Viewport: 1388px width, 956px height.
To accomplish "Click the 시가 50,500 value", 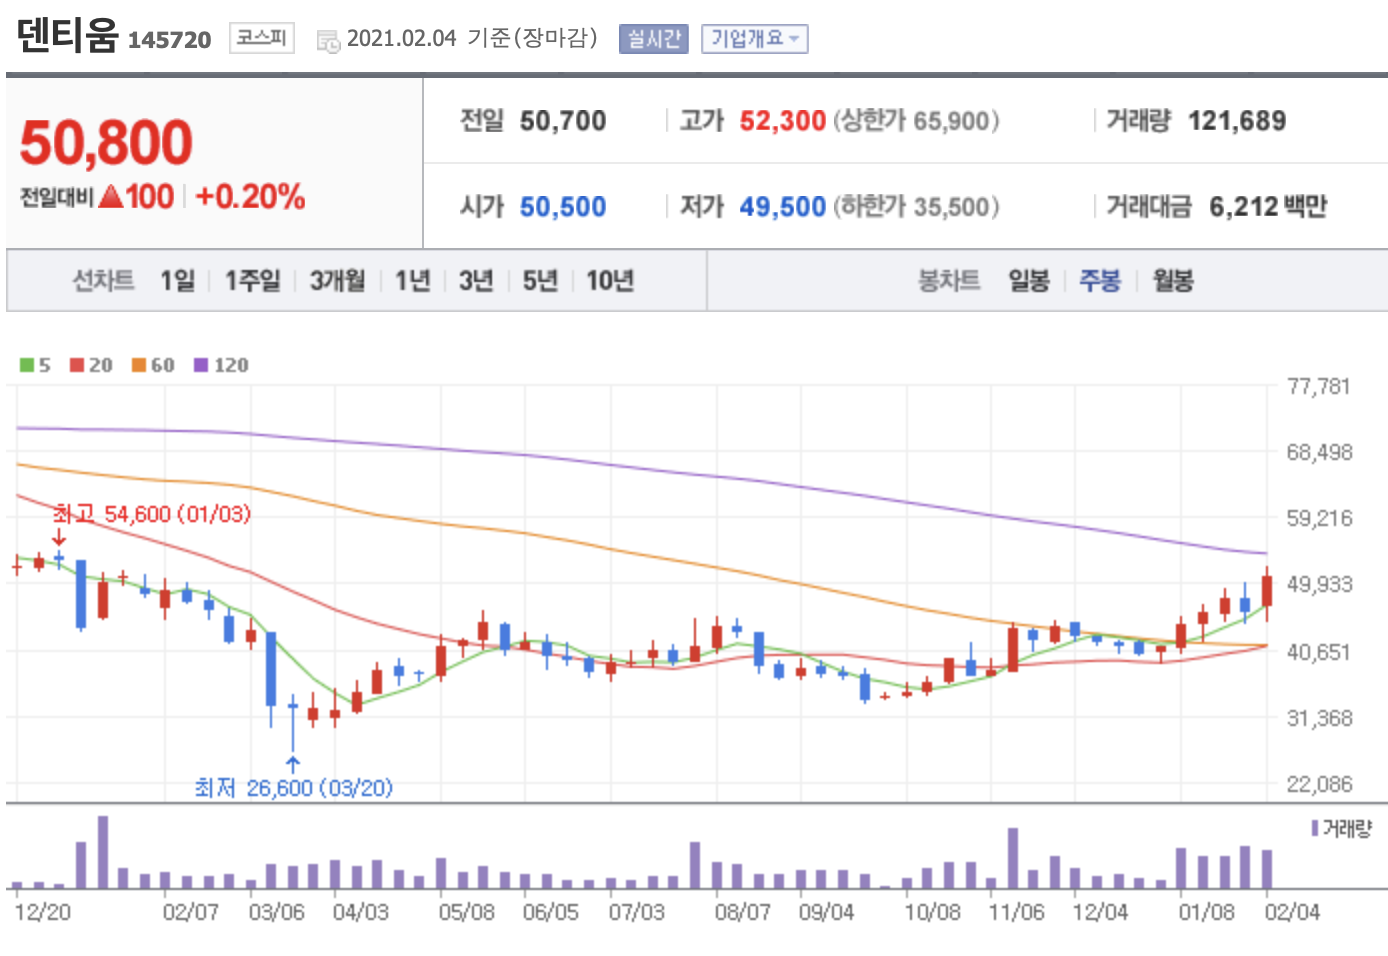I will click(x=563, y=207).
